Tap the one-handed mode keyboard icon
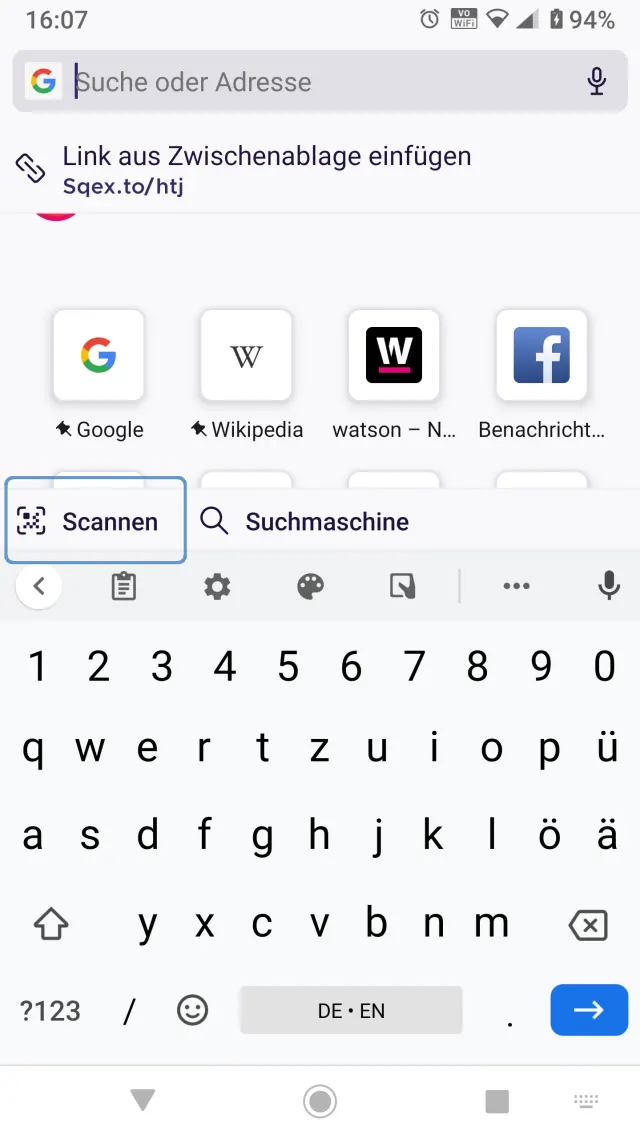 403,586
